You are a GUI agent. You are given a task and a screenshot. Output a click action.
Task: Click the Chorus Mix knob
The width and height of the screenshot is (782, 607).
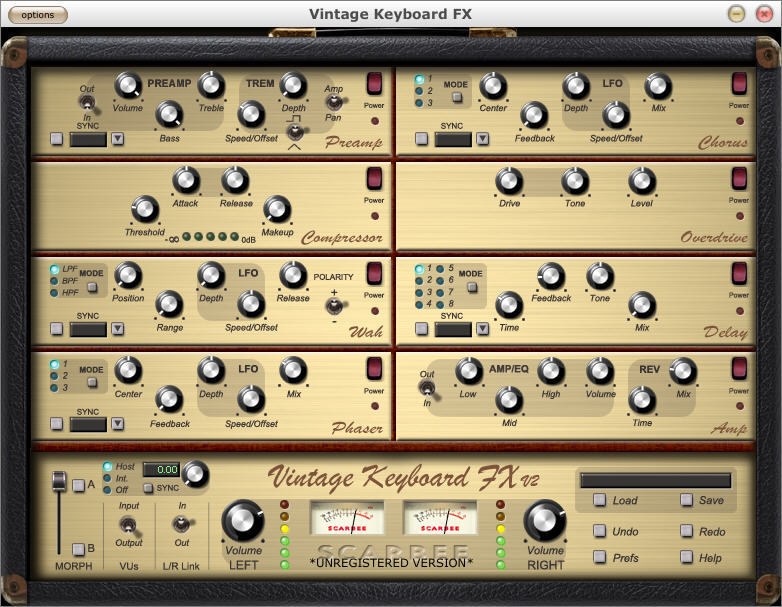(658, 85)
